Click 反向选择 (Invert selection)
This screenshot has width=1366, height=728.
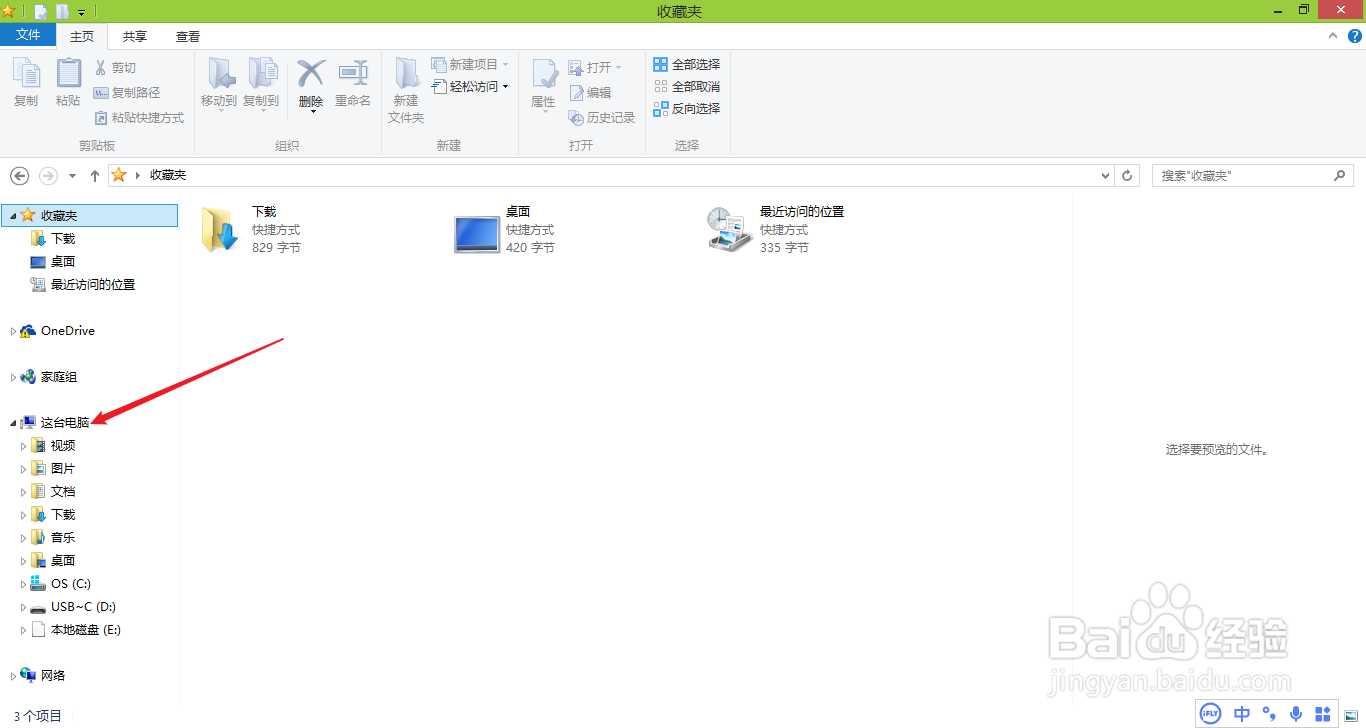tap(687, 108)
